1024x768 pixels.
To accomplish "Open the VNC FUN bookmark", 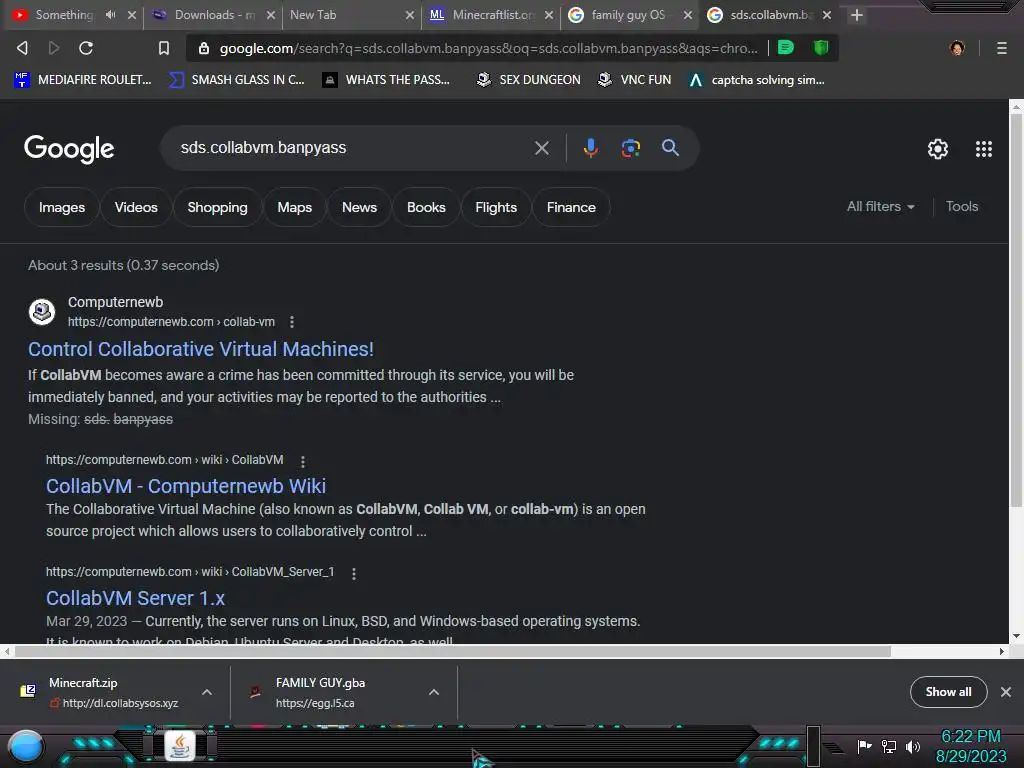I will (635, 80).
